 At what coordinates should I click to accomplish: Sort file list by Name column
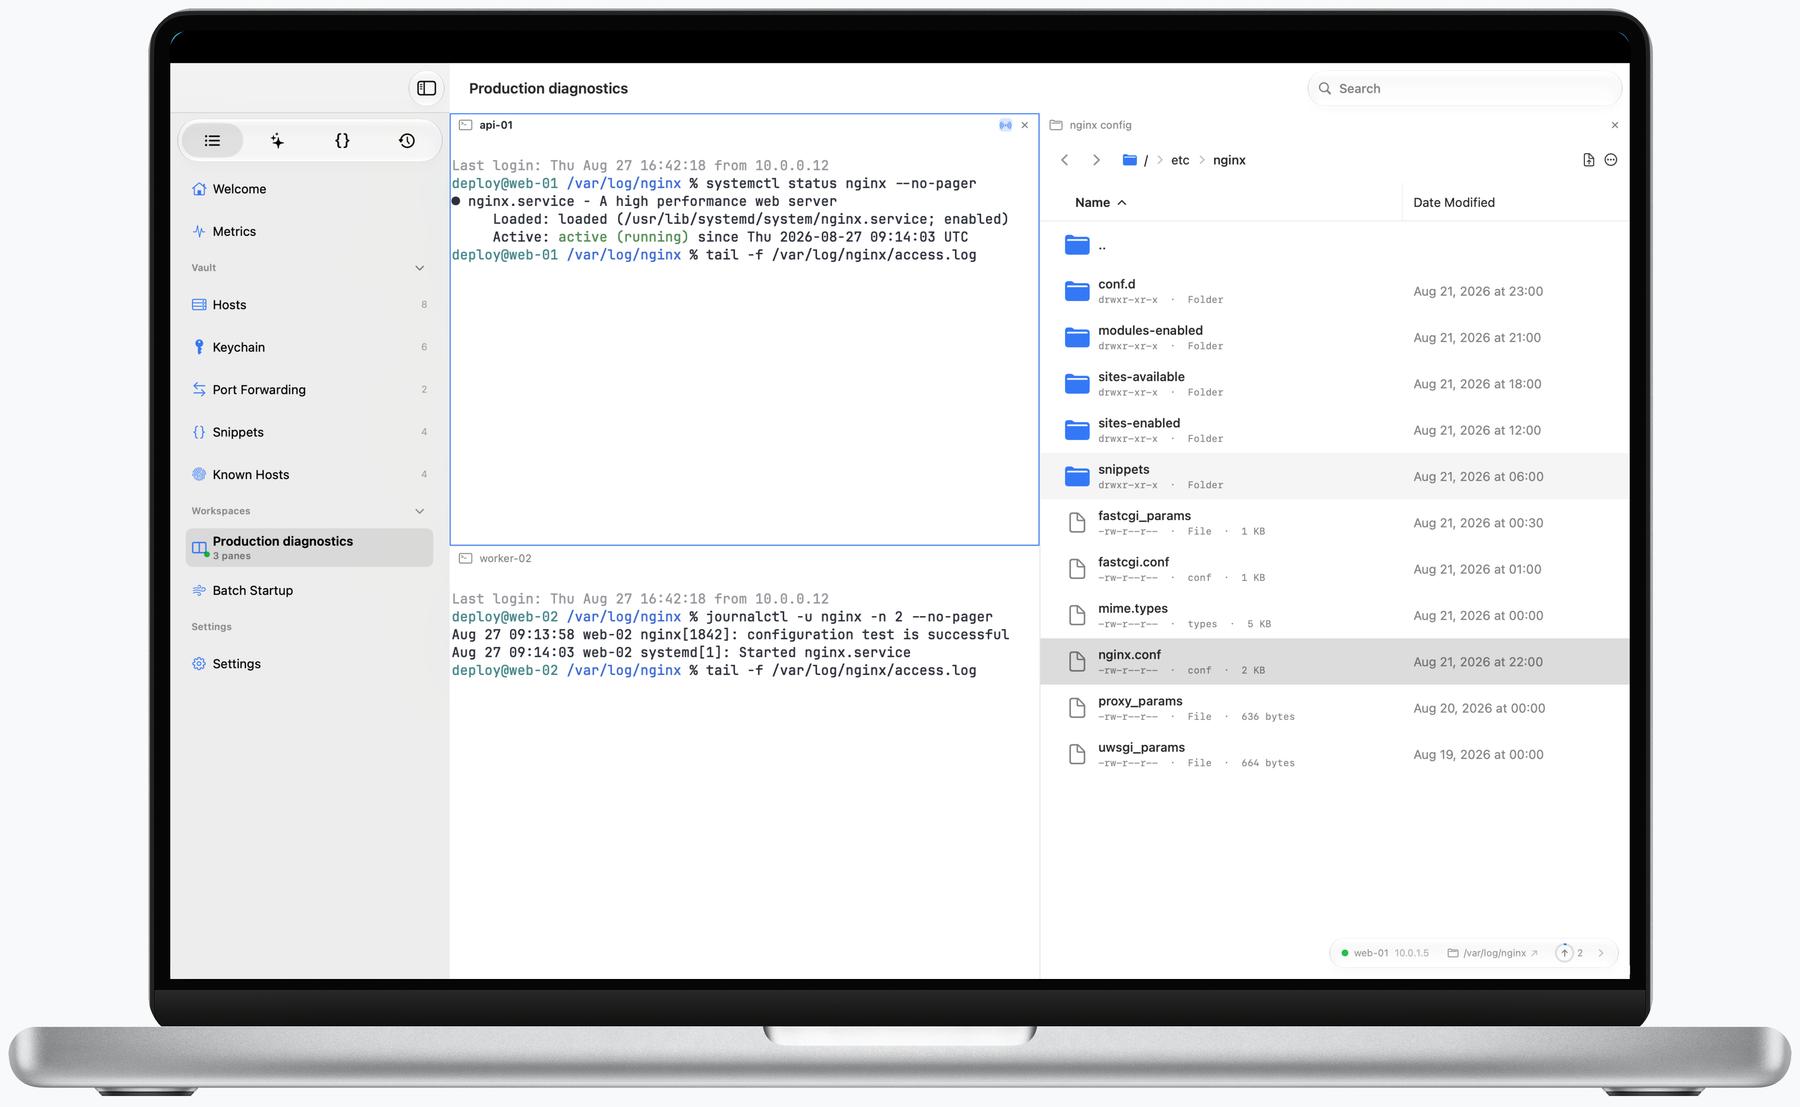[1100, 202]
